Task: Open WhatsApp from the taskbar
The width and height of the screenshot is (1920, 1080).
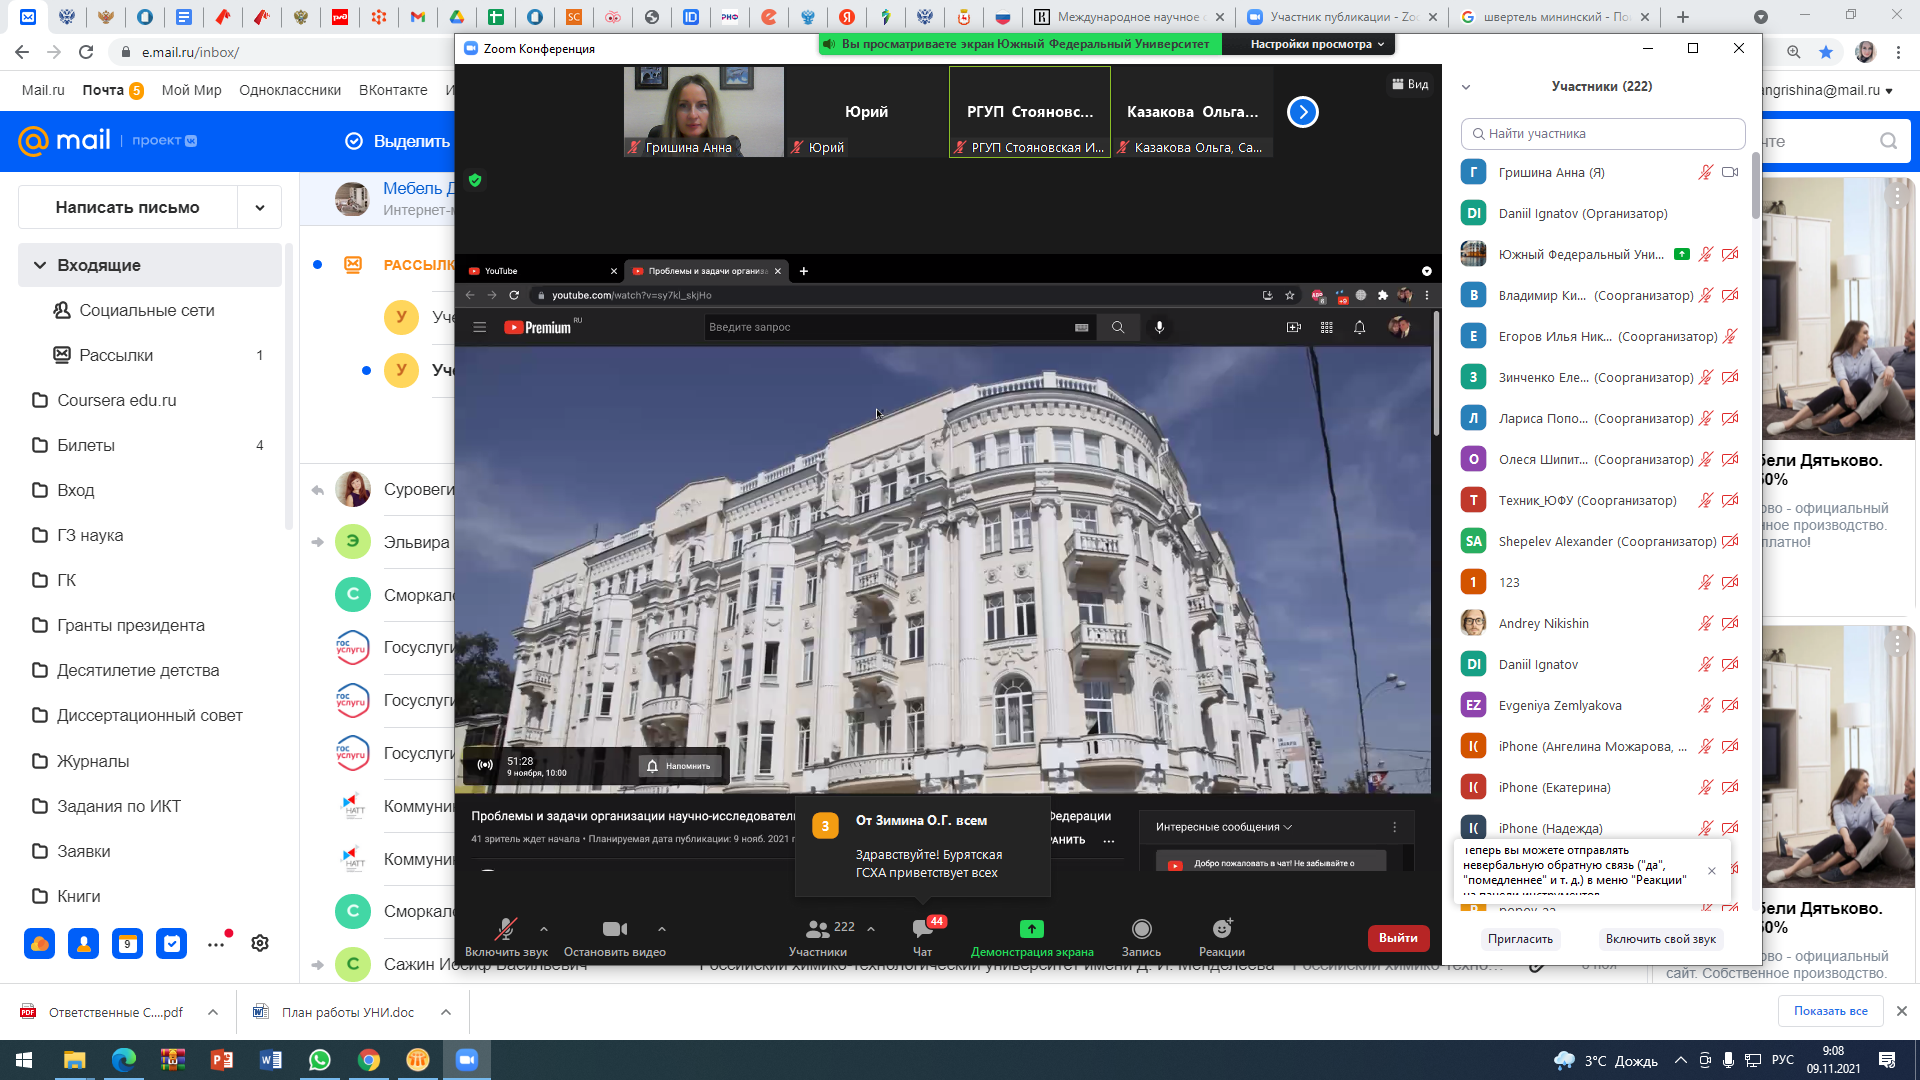Action: (x=320, y=1060)
